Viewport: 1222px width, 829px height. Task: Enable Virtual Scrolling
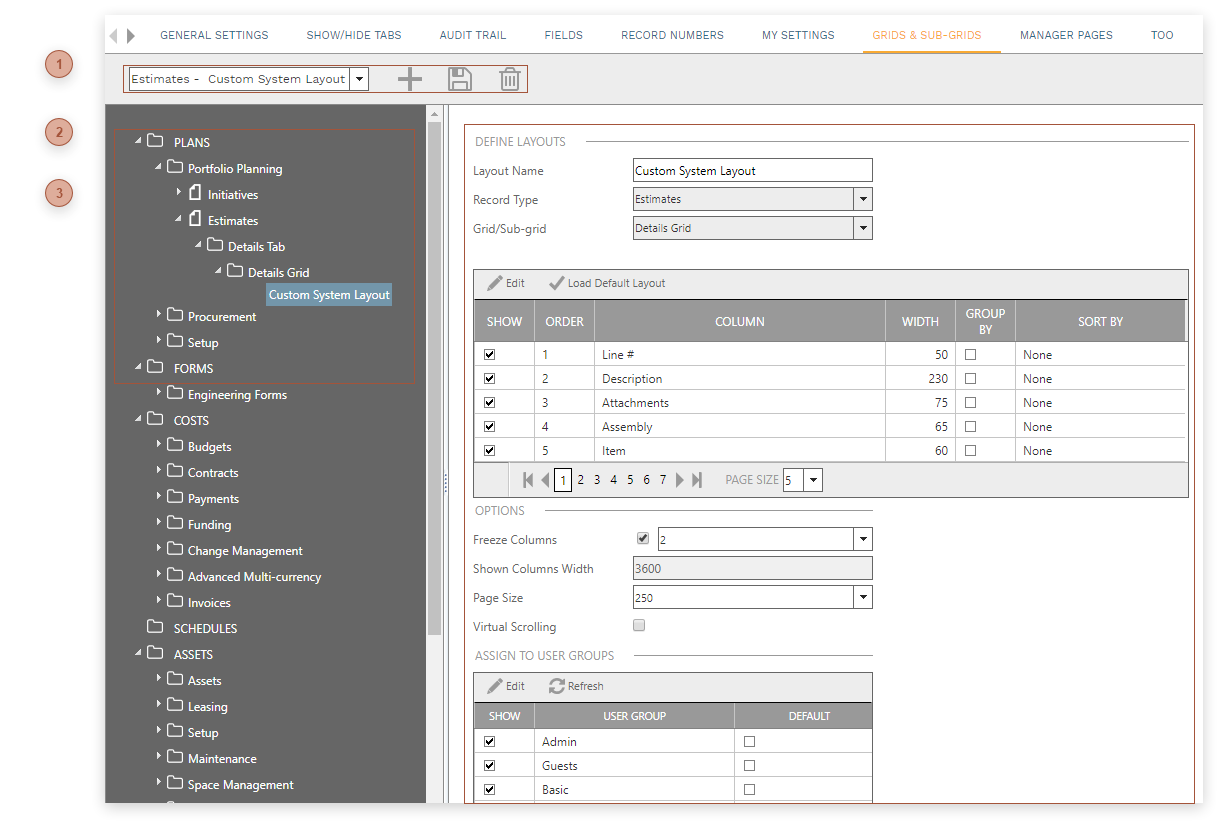[x=639, y=625]
